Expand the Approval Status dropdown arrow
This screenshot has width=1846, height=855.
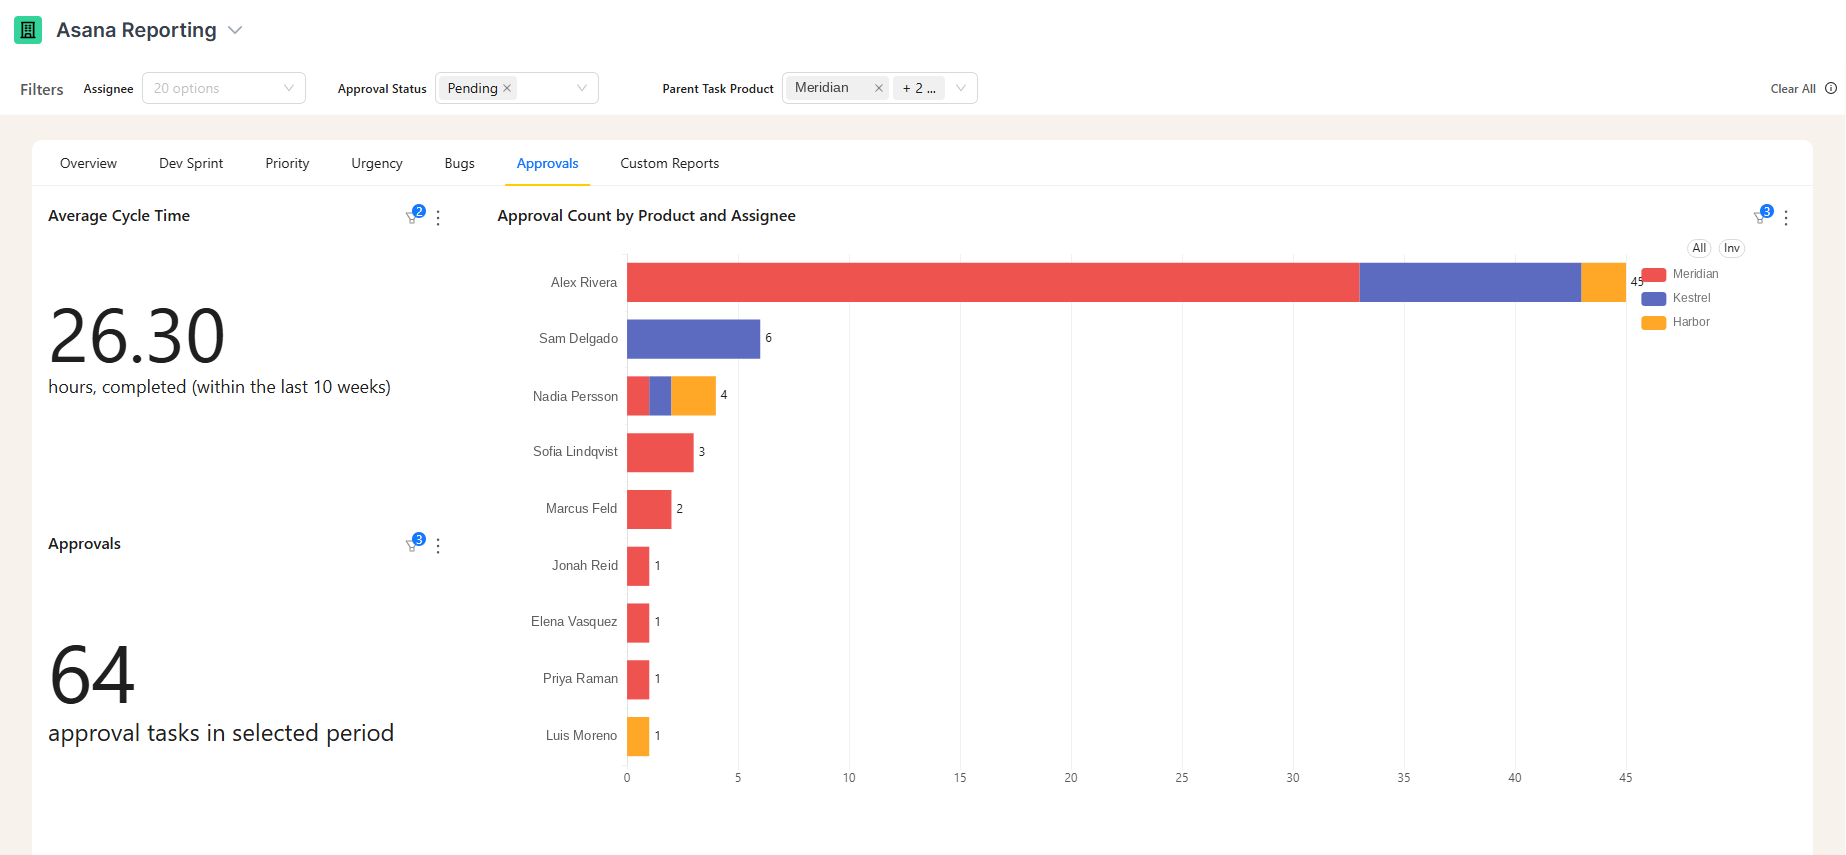tap(581, 88)
